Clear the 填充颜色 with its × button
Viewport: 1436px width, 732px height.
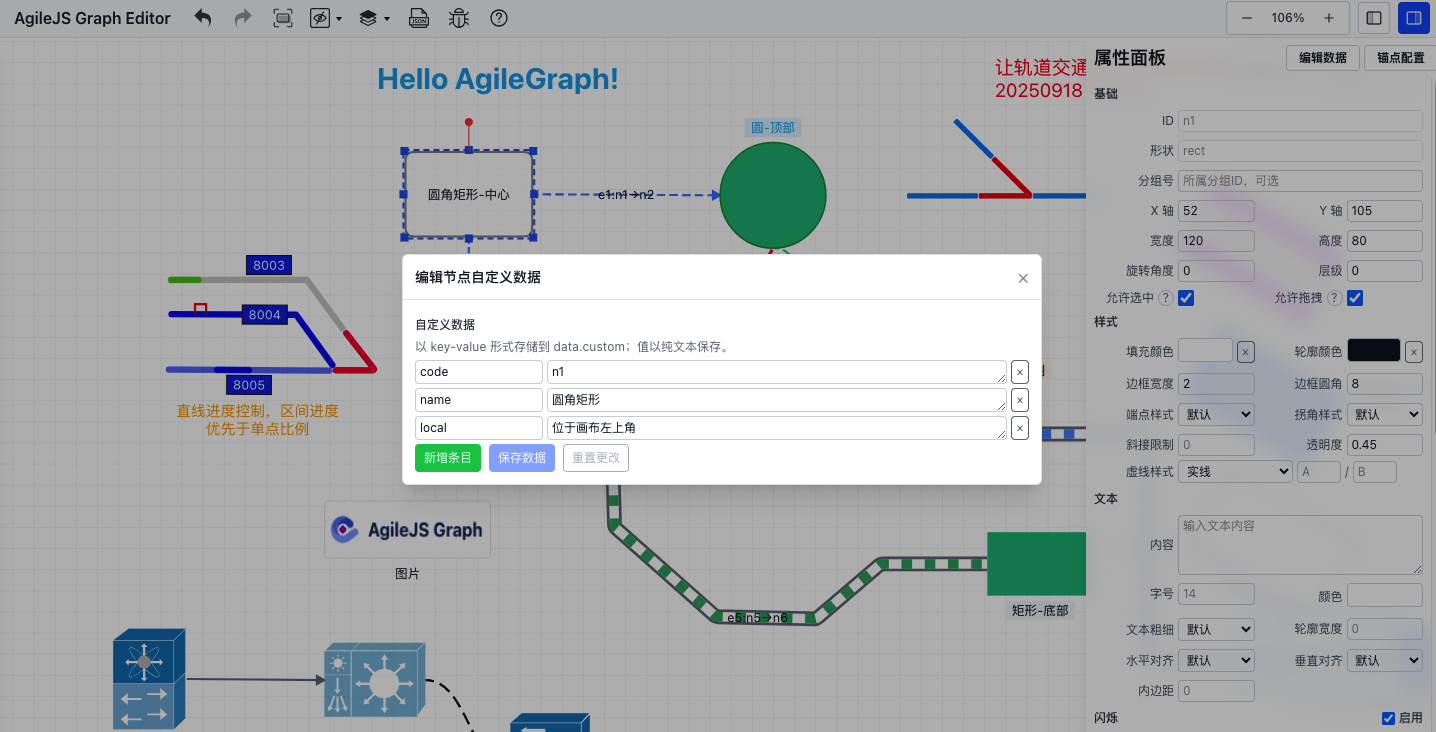click(1245, 351)
